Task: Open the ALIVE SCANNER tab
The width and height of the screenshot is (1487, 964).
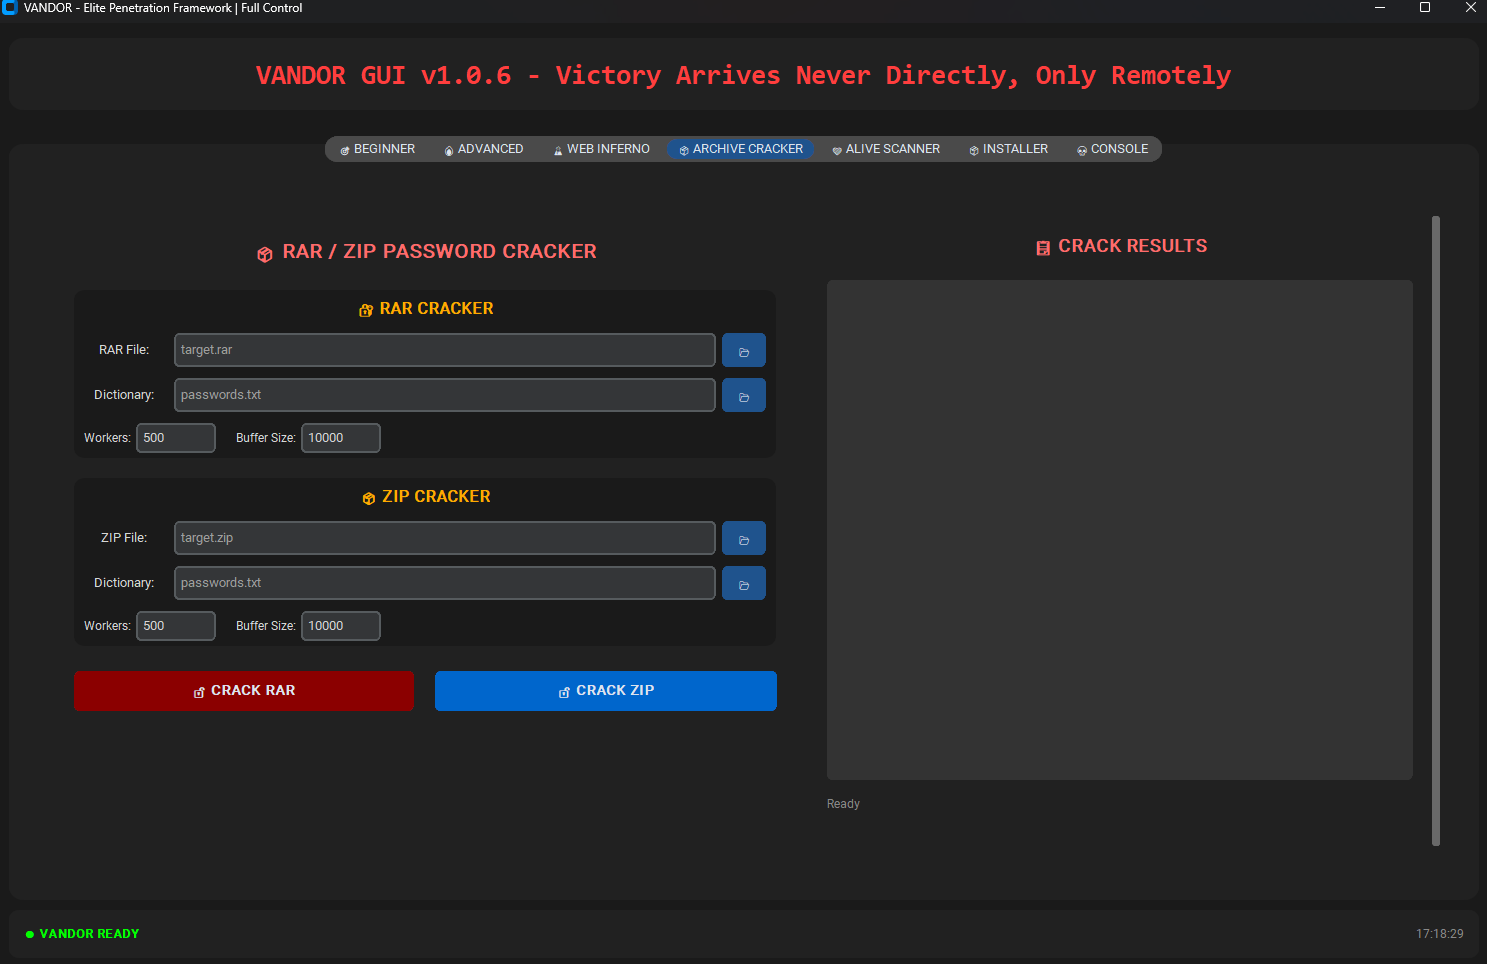Action: click(886, 149)
